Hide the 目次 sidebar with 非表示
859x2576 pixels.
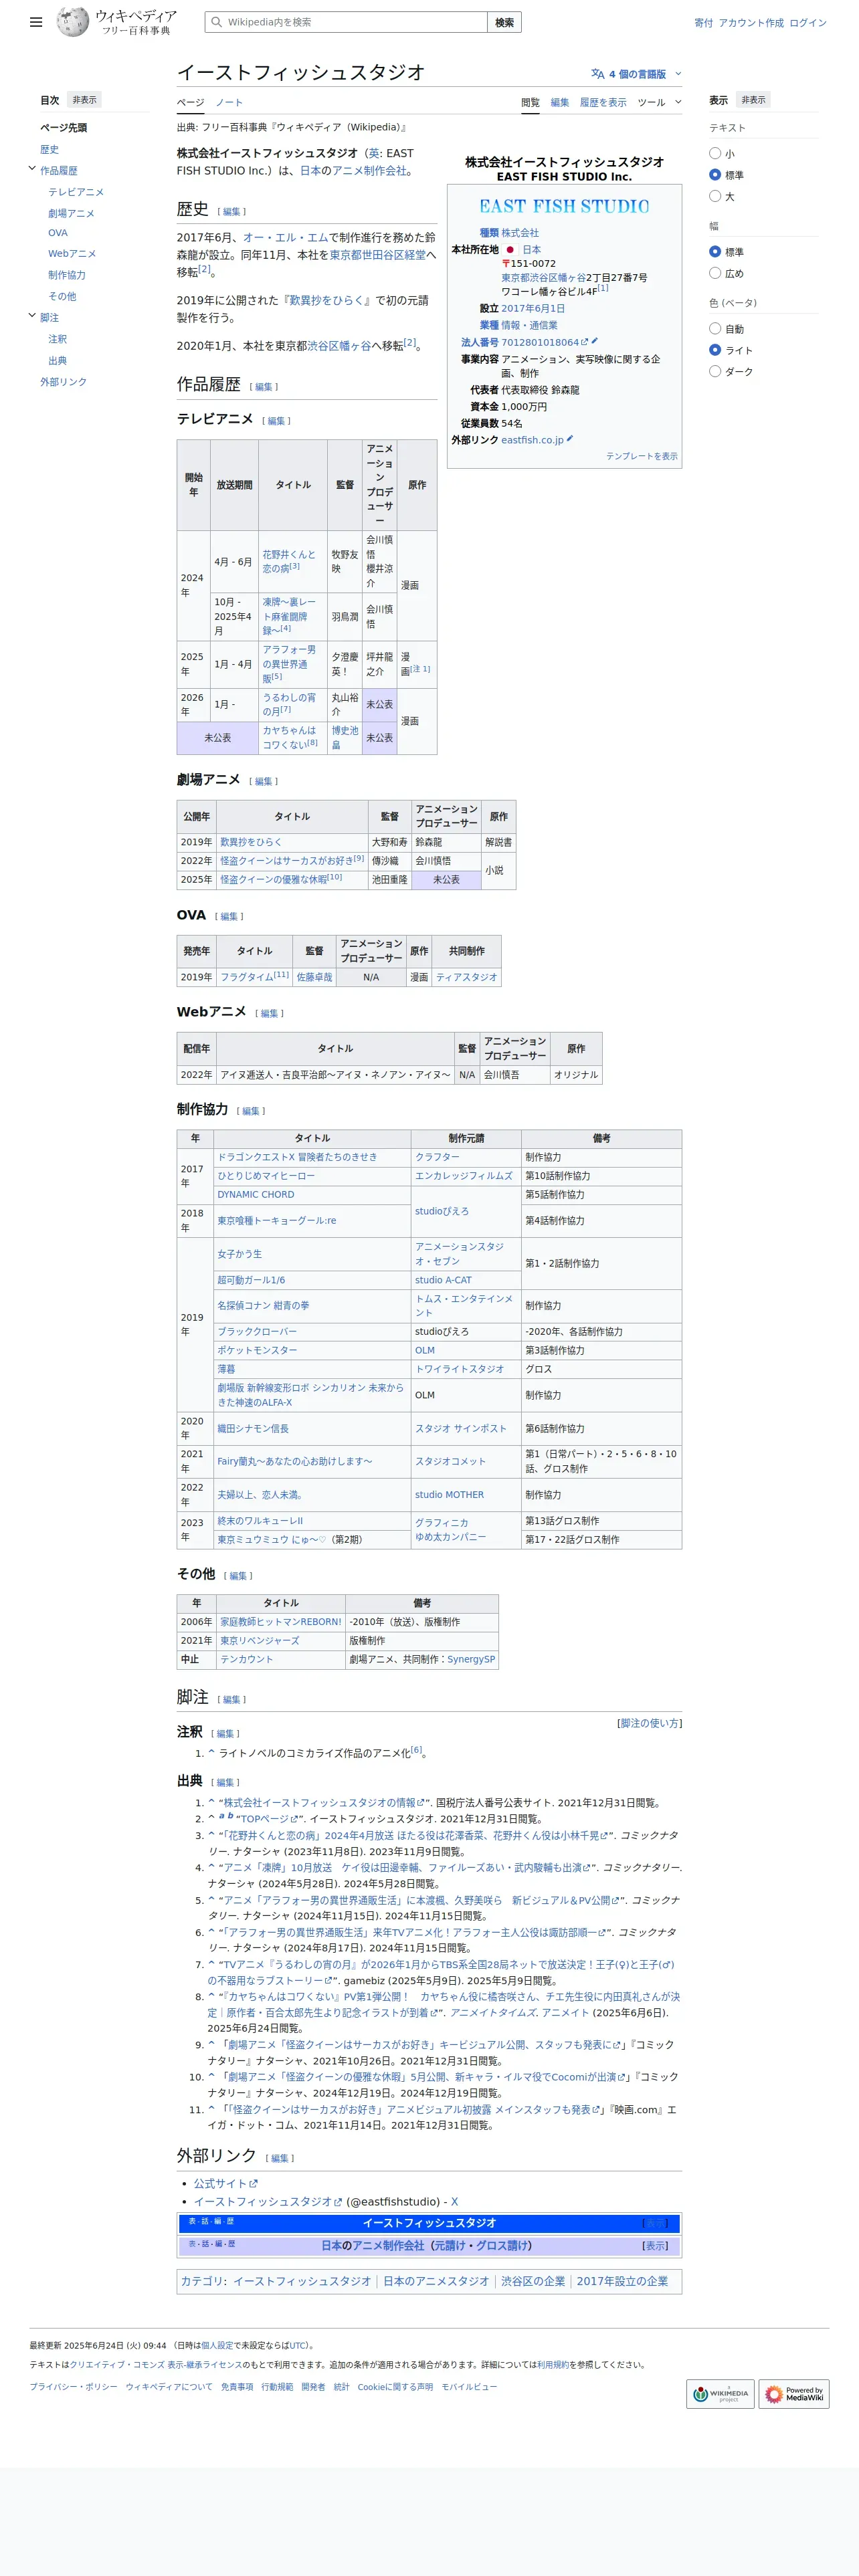click(x=85, y=100)
